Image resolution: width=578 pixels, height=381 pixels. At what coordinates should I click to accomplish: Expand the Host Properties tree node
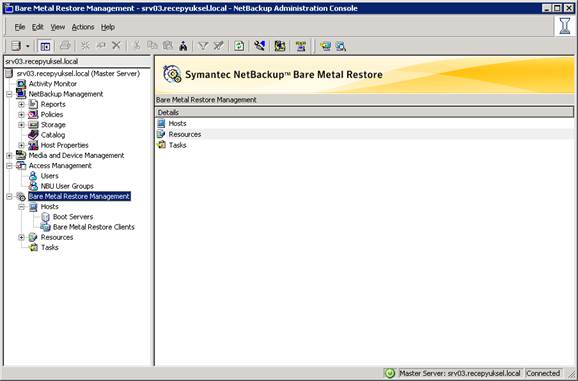[21, 145]
